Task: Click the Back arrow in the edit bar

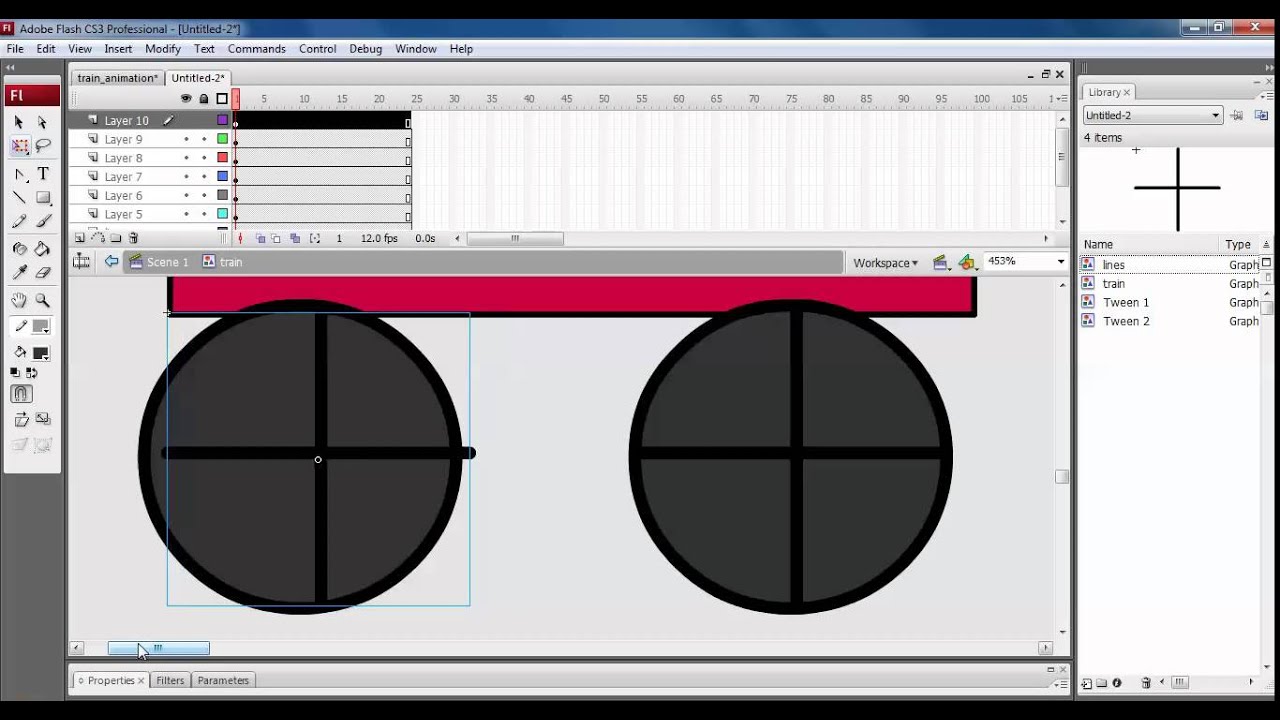Action: pyautogui.click(x=111, y=262)
